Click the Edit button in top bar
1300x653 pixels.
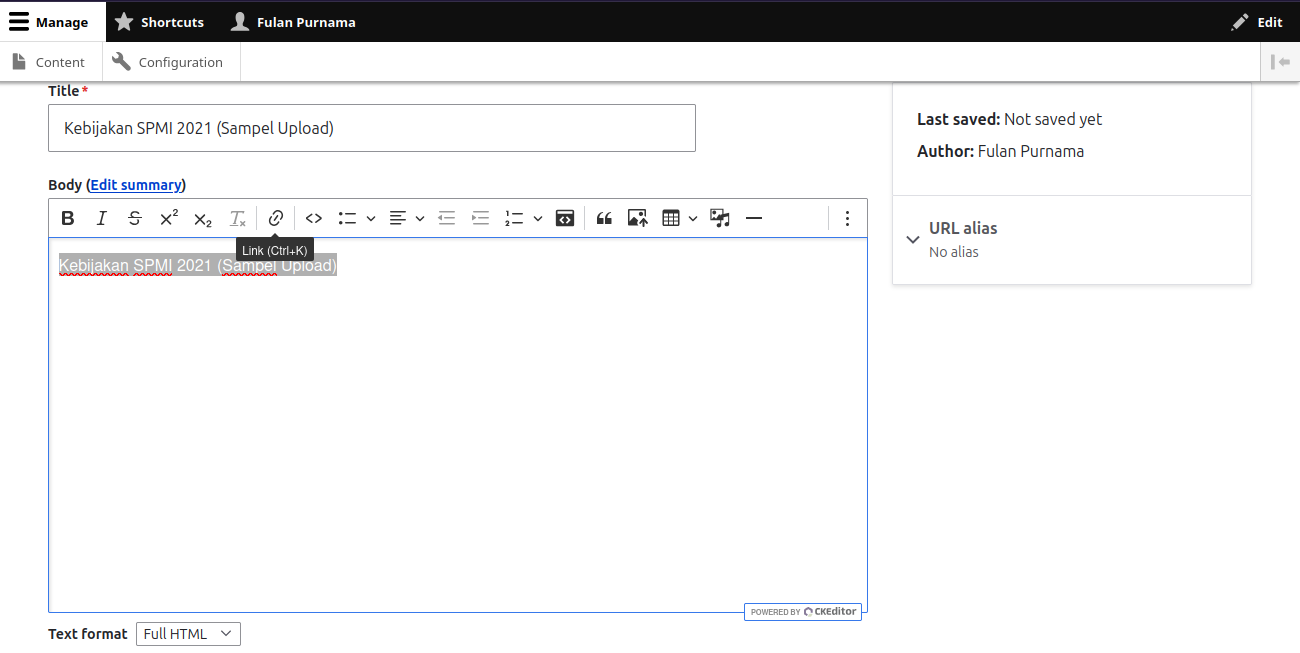[x=1257, y=22]
